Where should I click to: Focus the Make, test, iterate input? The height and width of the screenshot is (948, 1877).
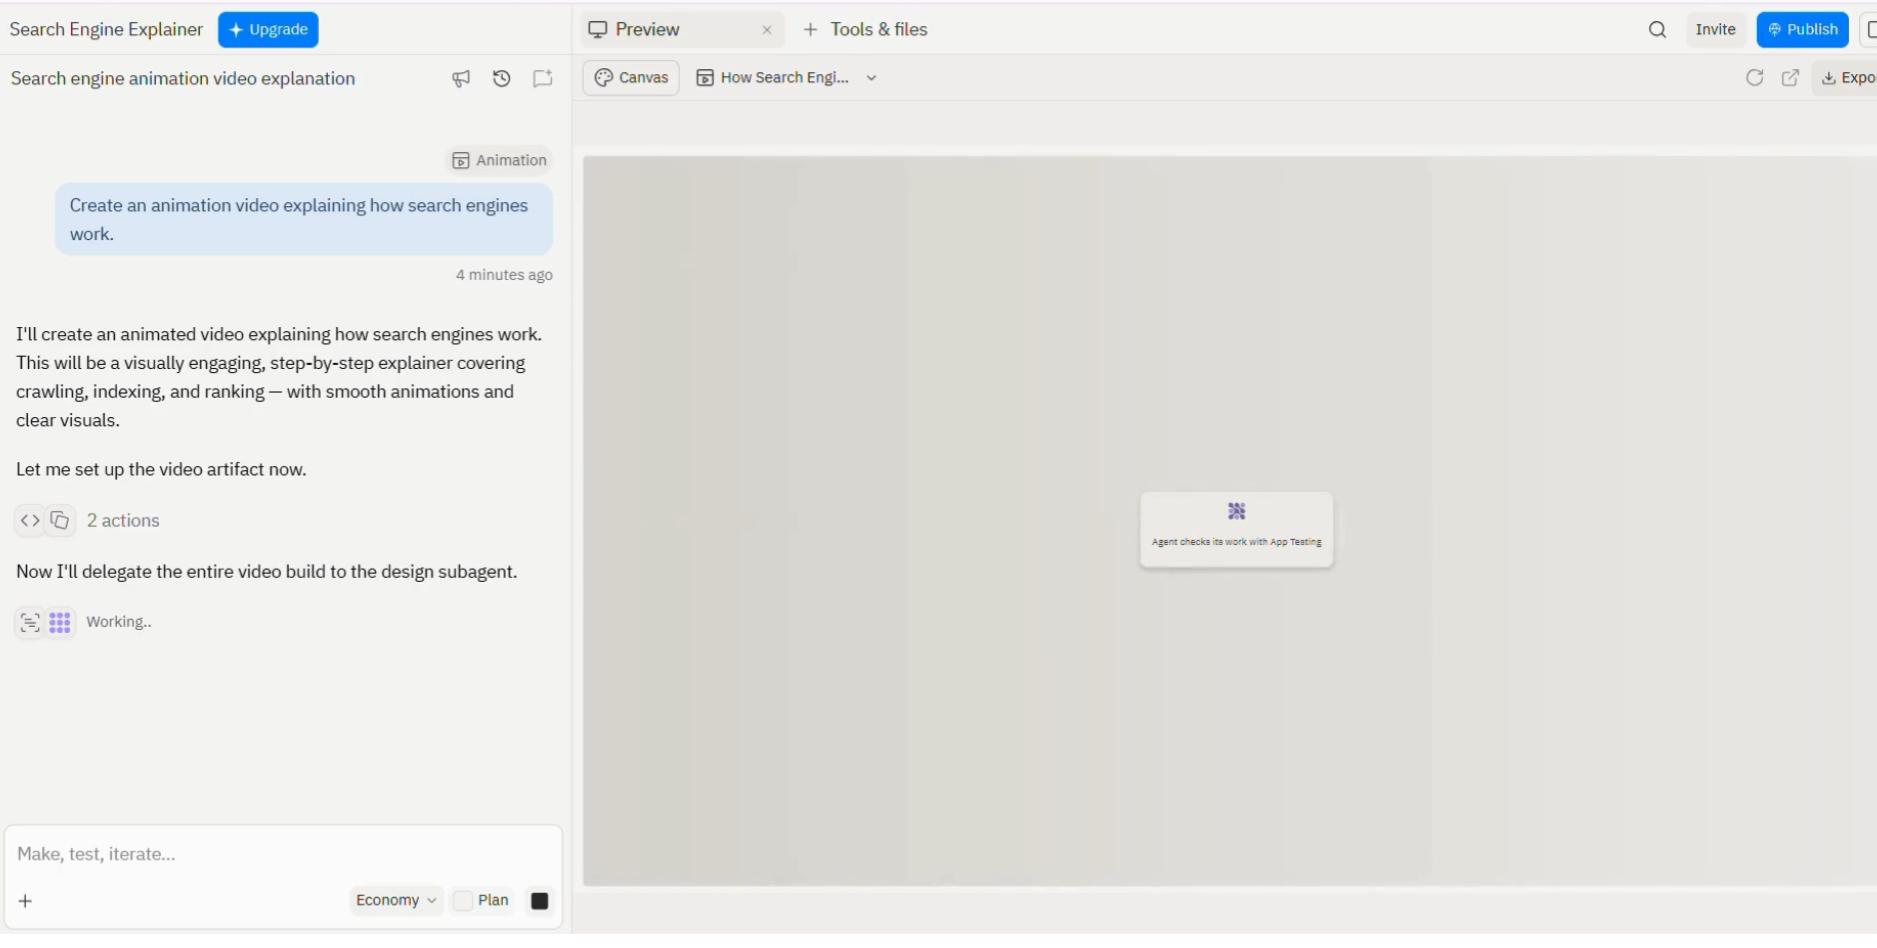284,854
